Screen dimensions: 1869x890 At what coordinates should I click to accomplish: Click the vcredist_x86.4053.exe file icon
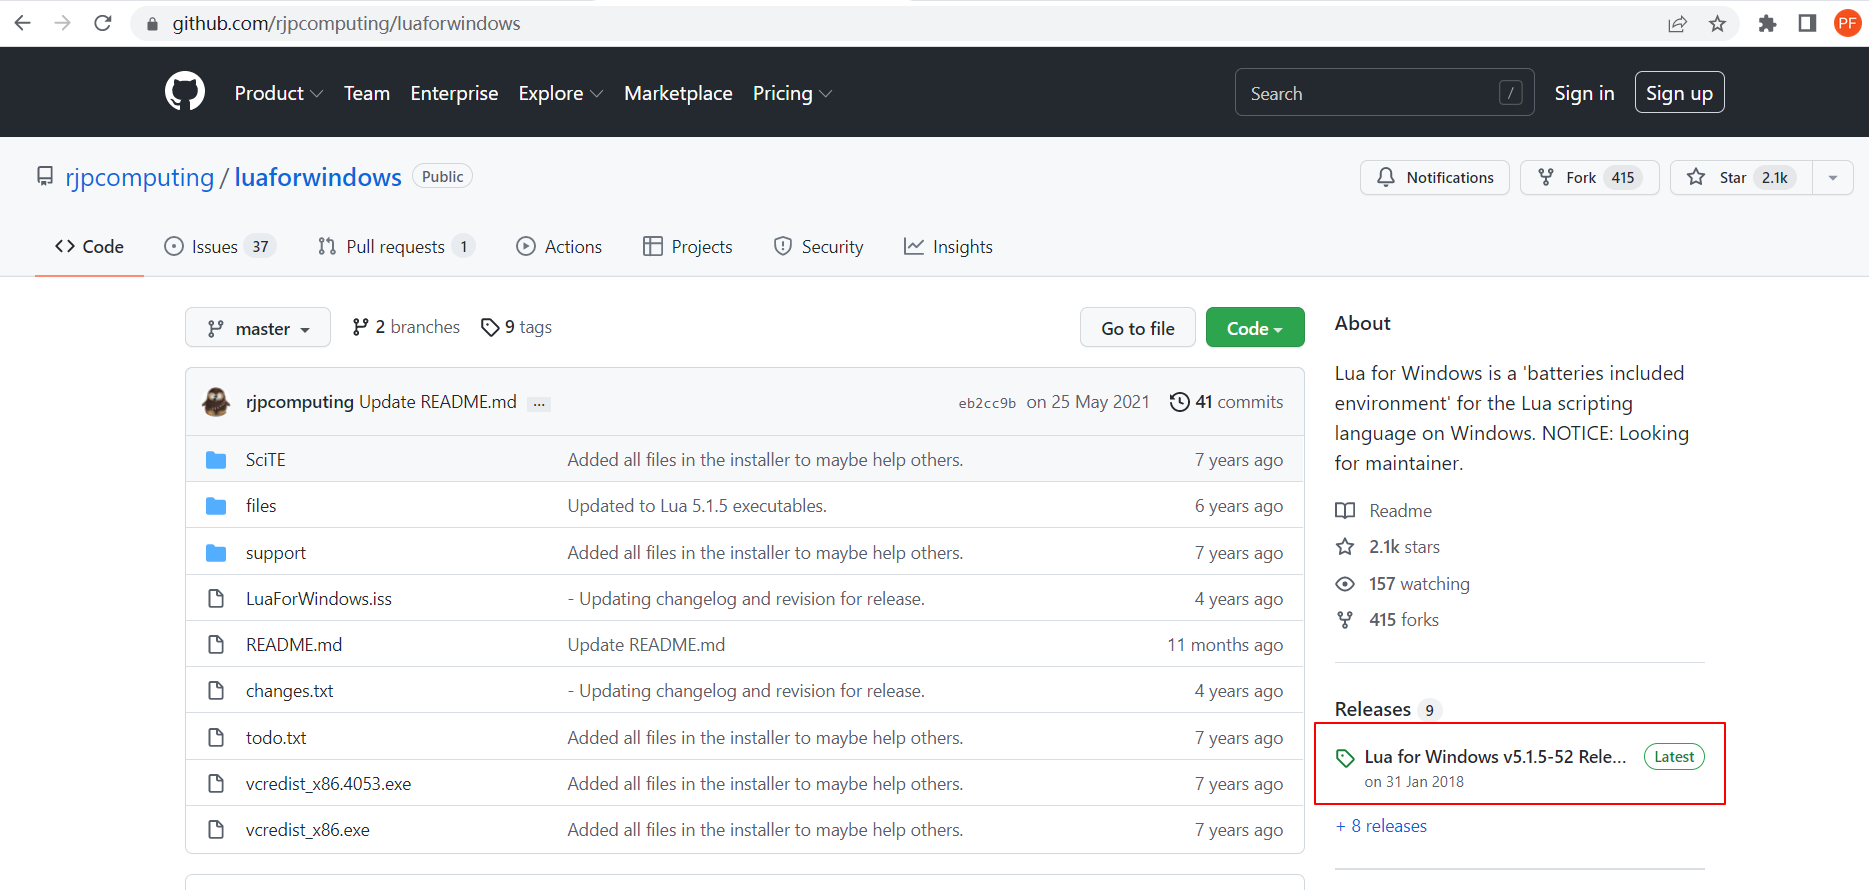tap(216, 784)
